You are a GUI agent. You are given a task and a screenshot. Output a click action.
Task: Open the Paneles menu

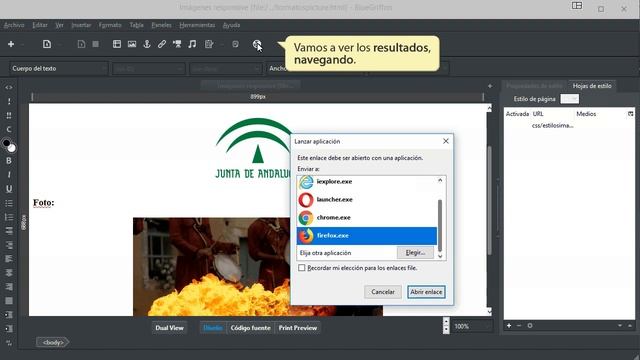(161, 25)
